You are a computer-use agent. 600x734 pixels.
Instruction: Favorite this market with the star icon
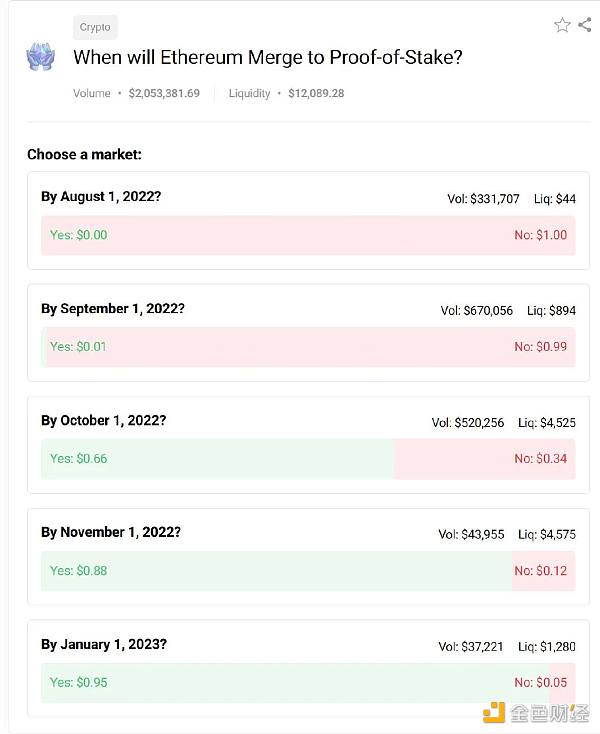(x=562, y=25)
